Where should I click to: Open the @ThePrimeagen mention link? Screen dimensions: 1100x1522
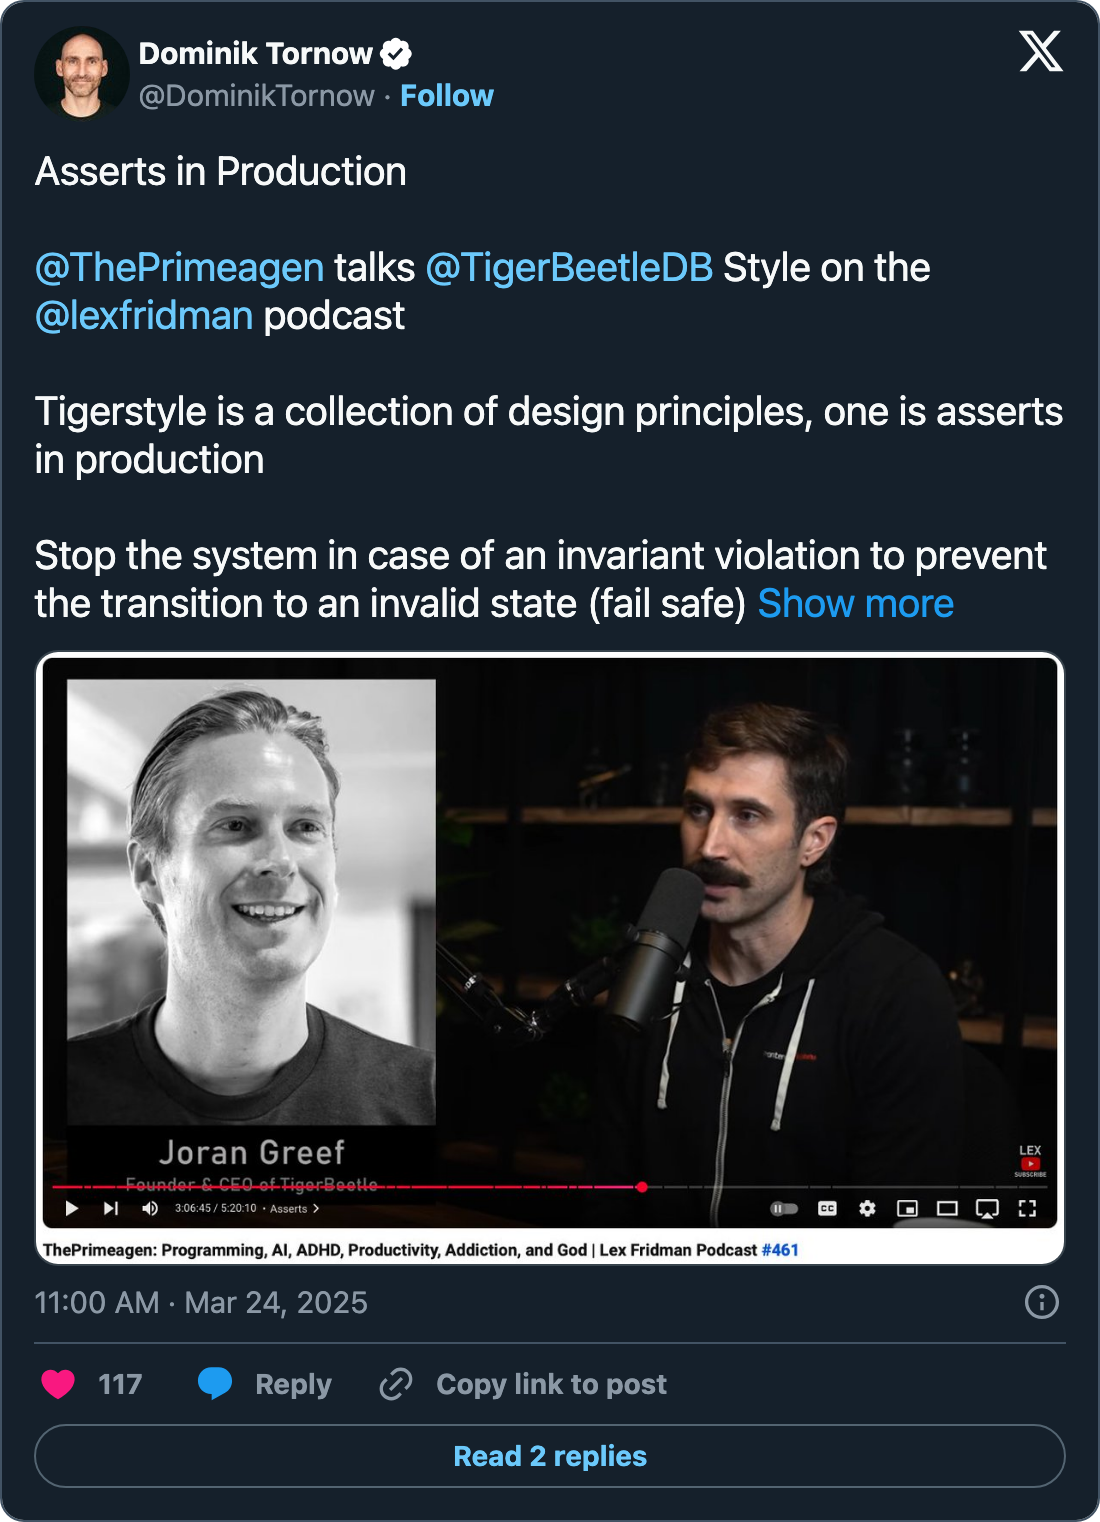pyautogui.click(x=180, y=268)
